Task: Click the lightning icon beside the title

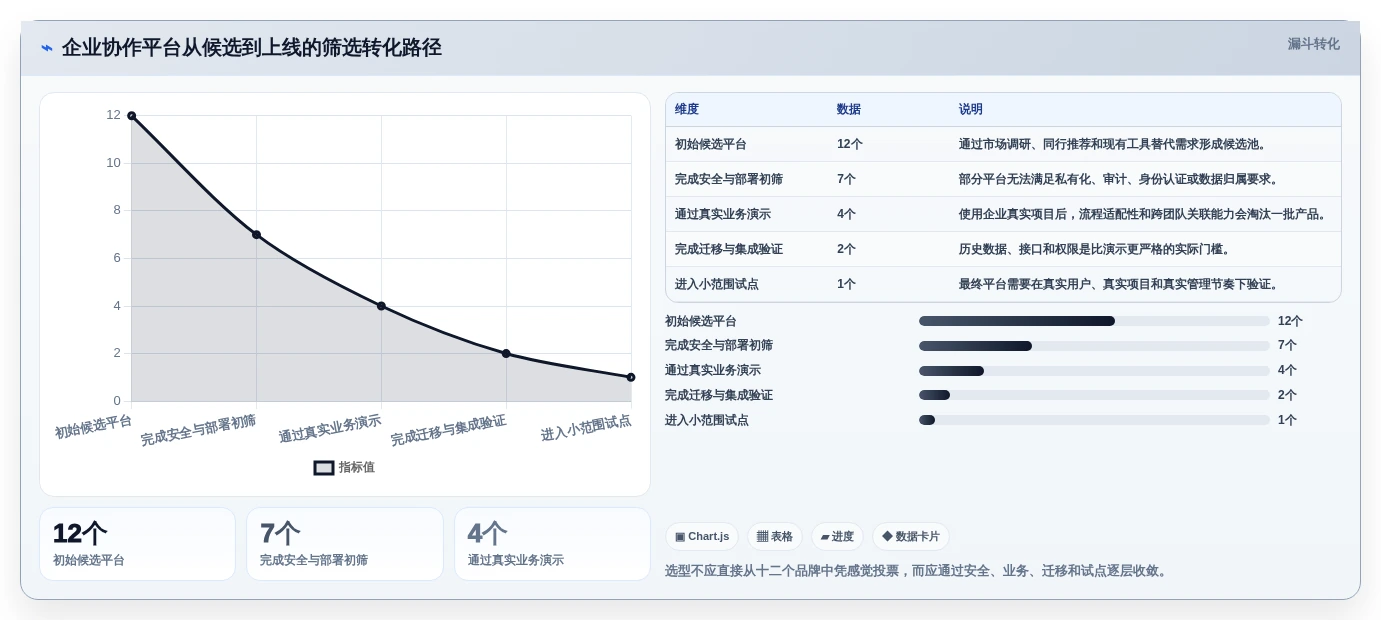Action: tap(47, 48)
